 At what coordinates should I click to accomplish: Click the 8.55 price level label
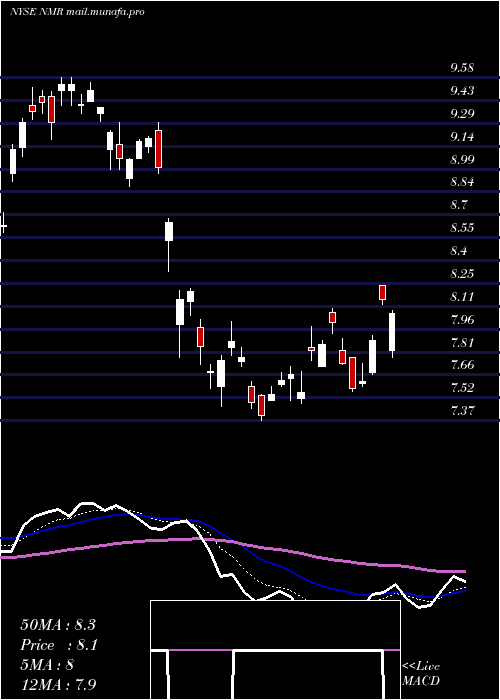click(462, 228)
